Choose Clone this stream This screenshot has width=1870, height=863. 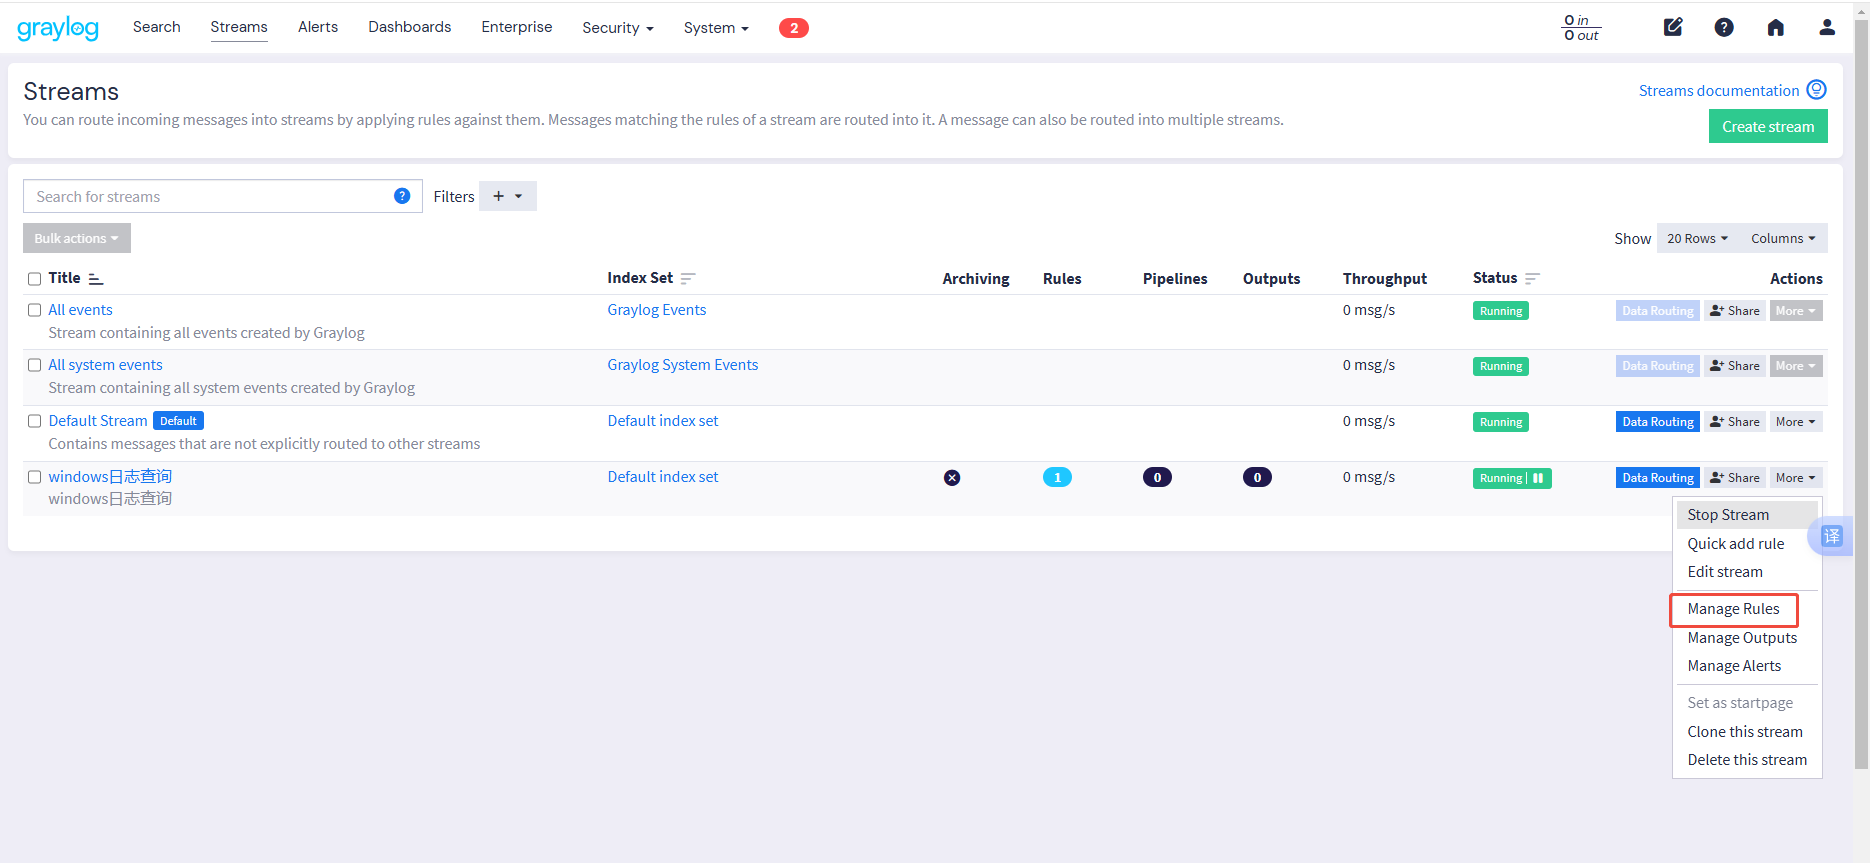(x=1747, y=732)
